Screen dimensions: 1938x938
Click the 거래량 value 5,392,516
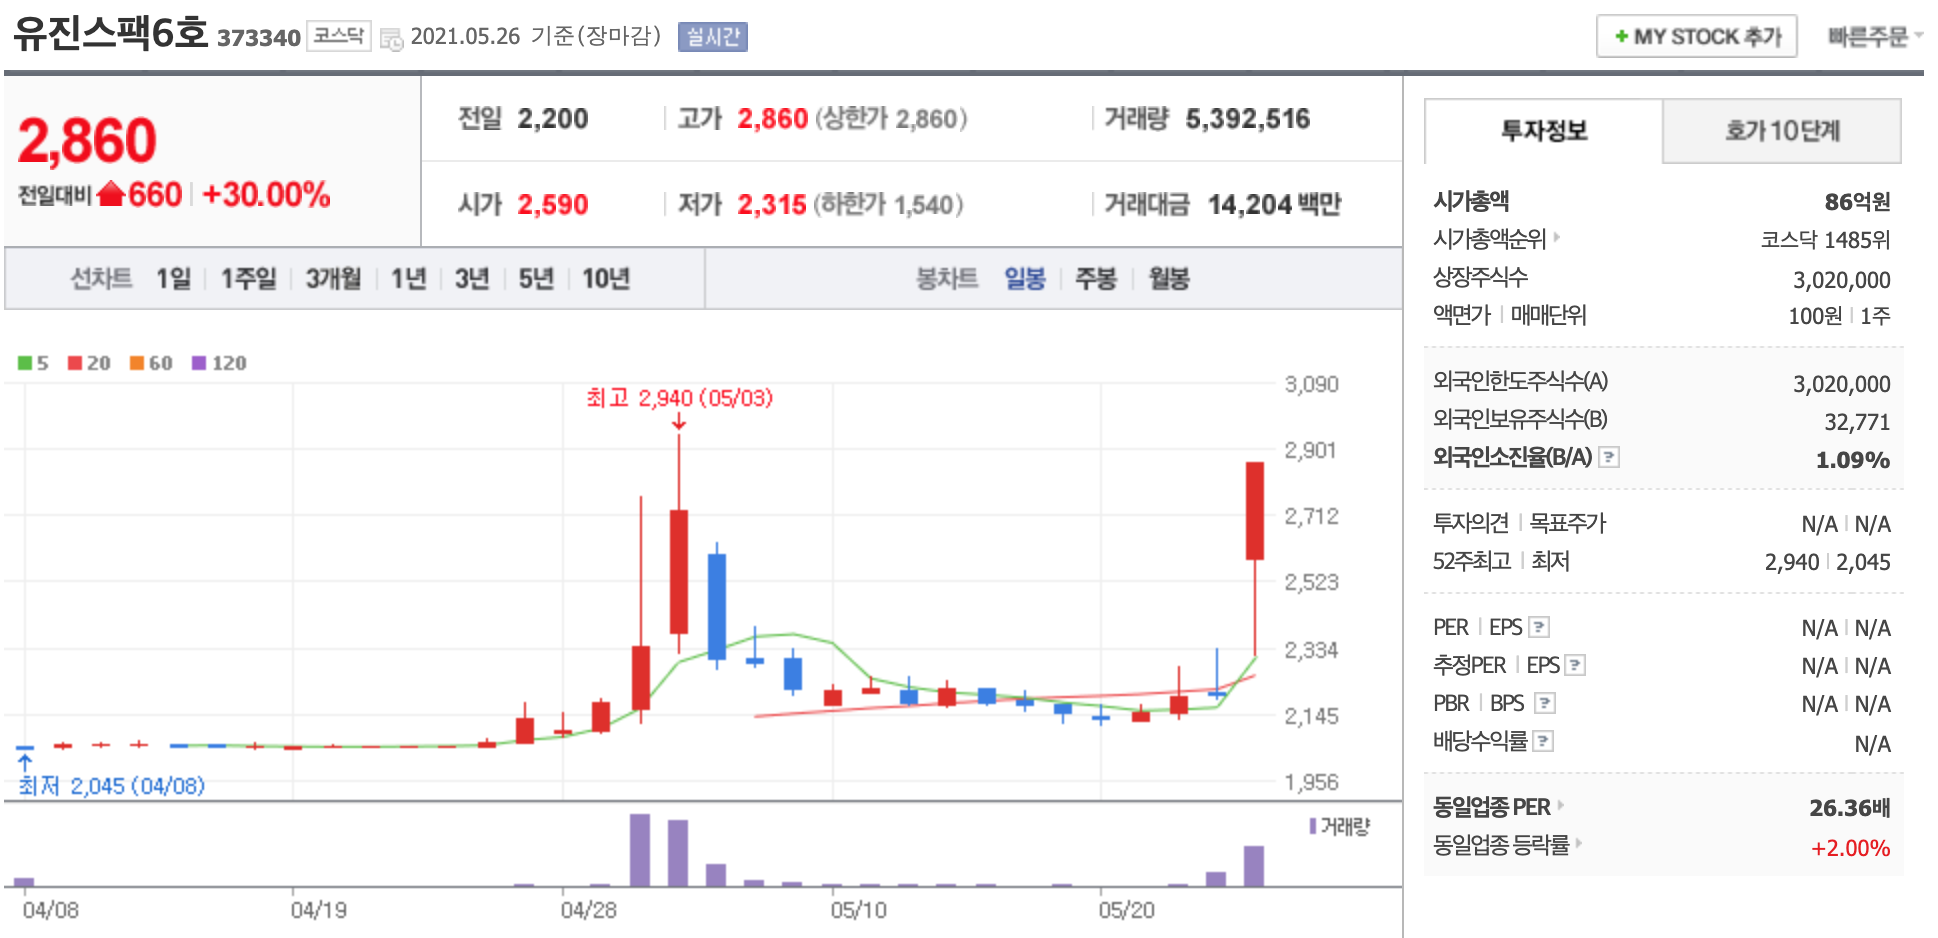click(x=1247, y=119)
